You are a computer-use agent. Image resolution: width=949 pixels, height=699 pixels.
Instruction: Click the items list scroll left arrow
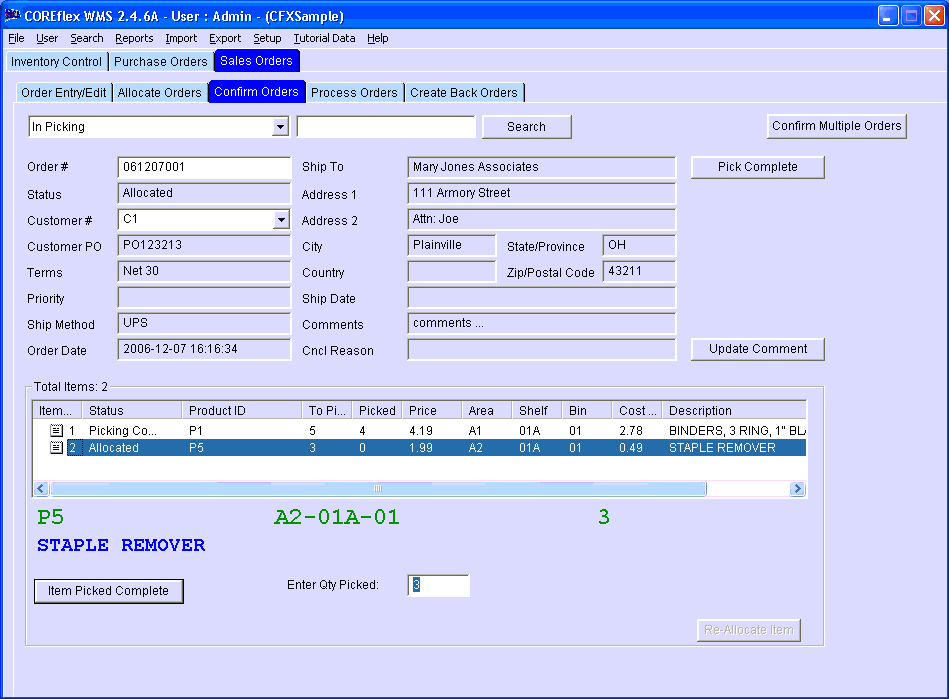(41, 488)
